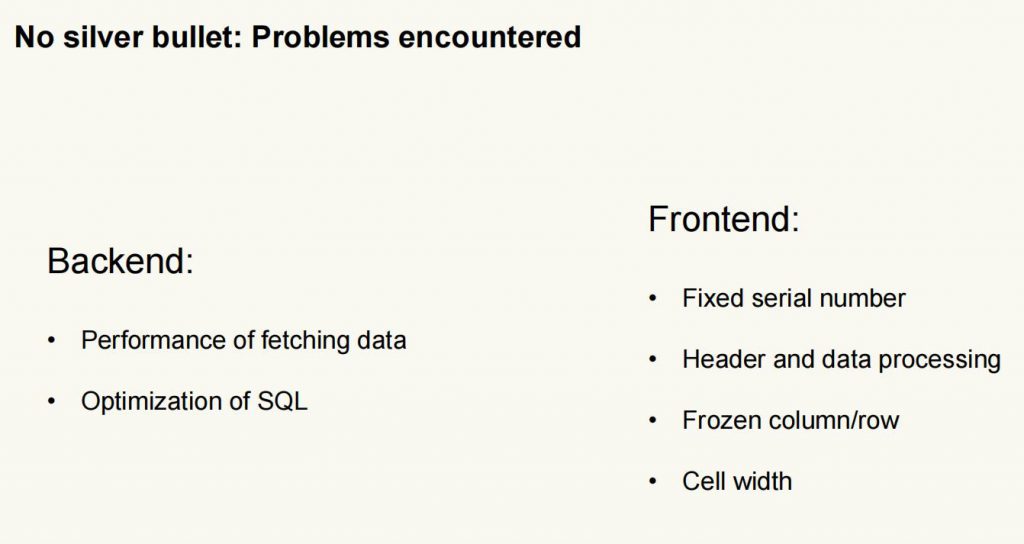
Task: Click the "Header and data processing" item
Action: (x=841, y=360)
